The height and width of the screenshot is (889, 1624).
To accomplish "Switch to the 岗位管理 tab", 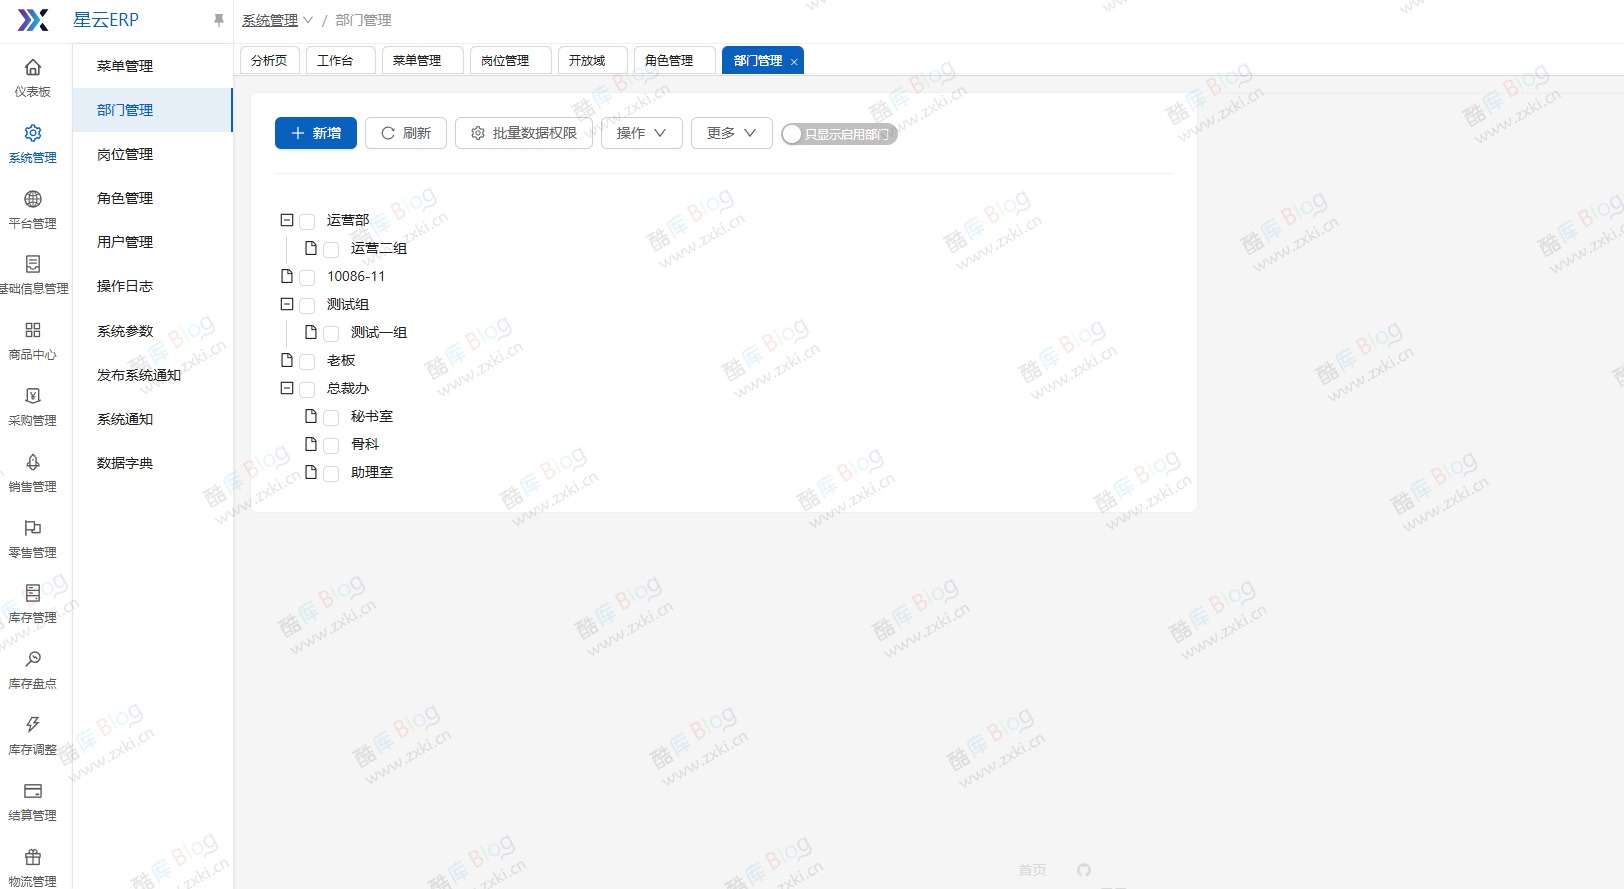I will click(511, 60).
